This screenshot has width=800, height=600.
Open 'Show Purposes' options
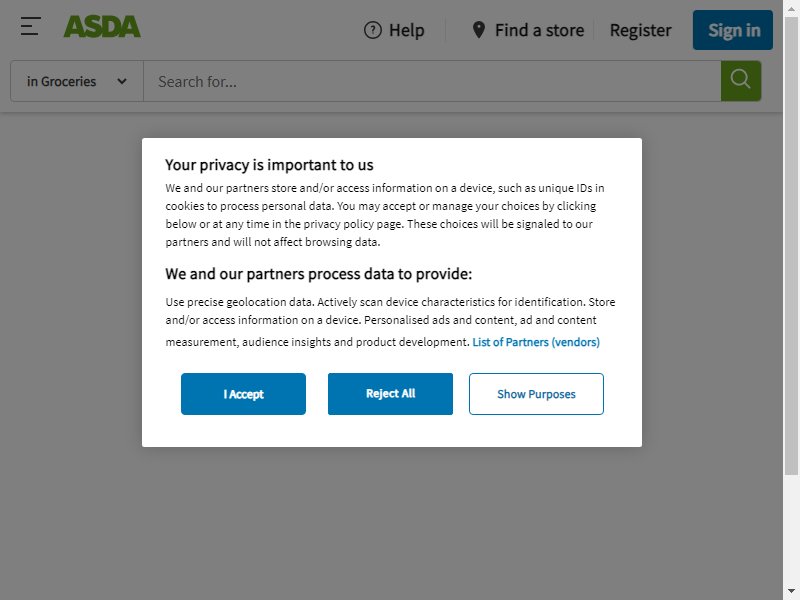pyautogui.click(x=536, y=394)
